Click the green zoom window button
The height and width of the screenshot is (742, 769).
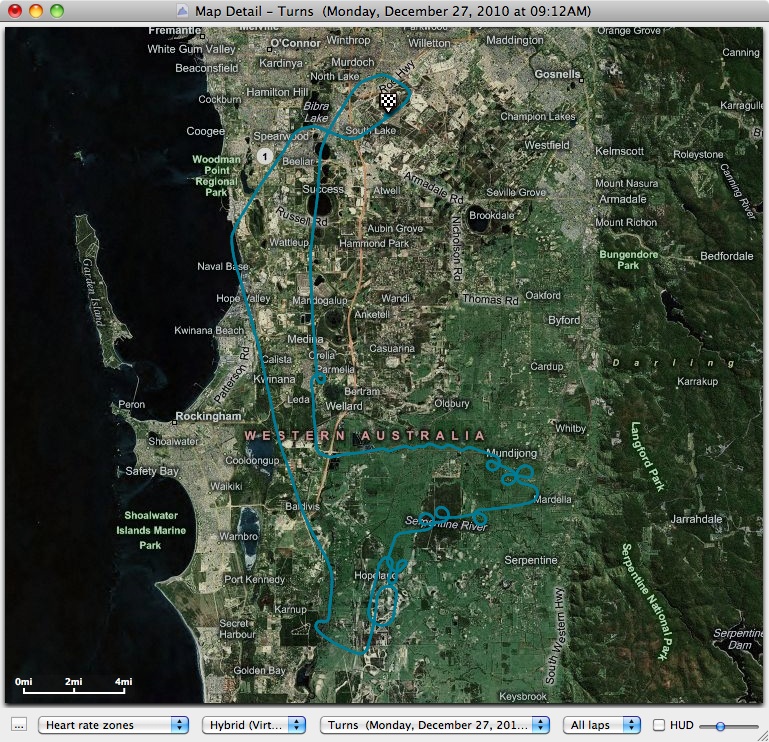(56, 11)
